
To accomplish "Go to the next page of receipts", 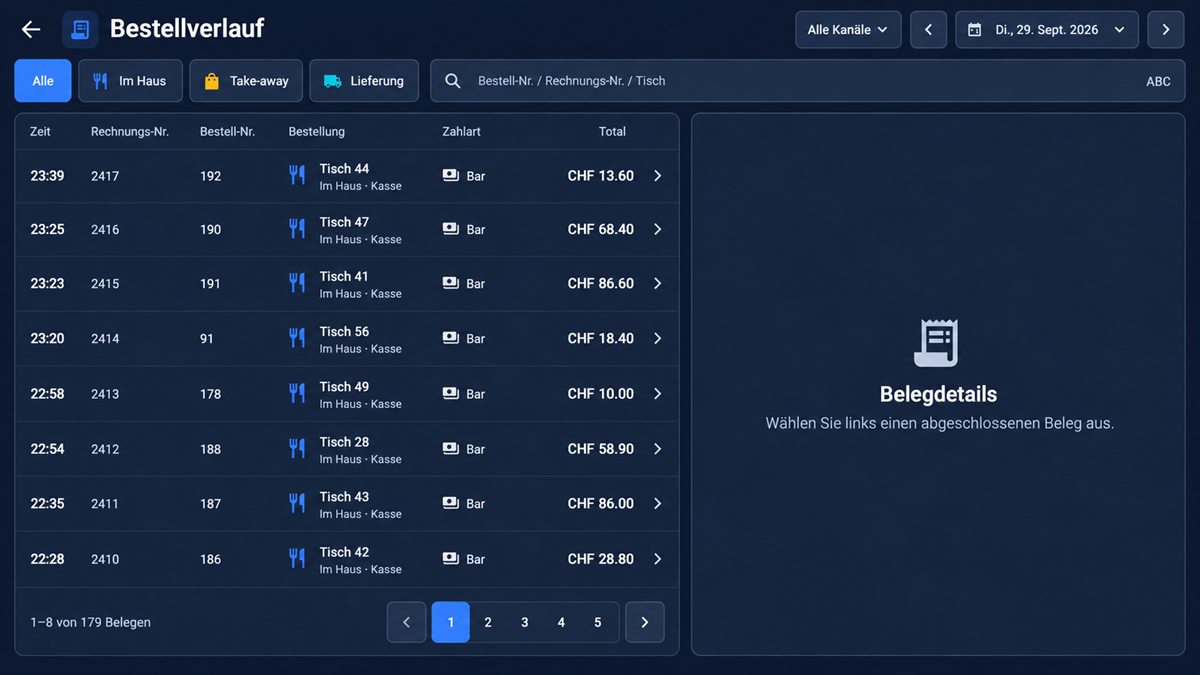I will (645, 622).
